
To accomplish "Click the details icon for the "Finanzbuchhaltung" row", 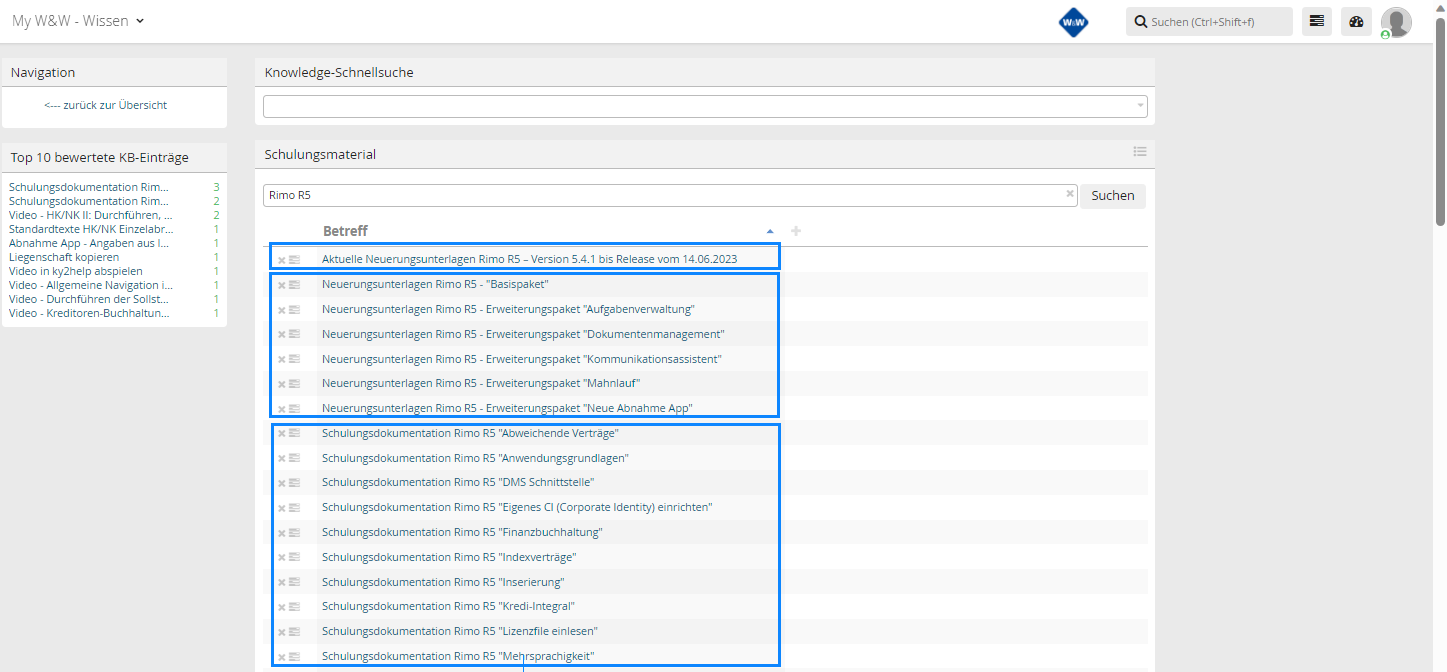I will pyautogui.click(x=295, y=533).
